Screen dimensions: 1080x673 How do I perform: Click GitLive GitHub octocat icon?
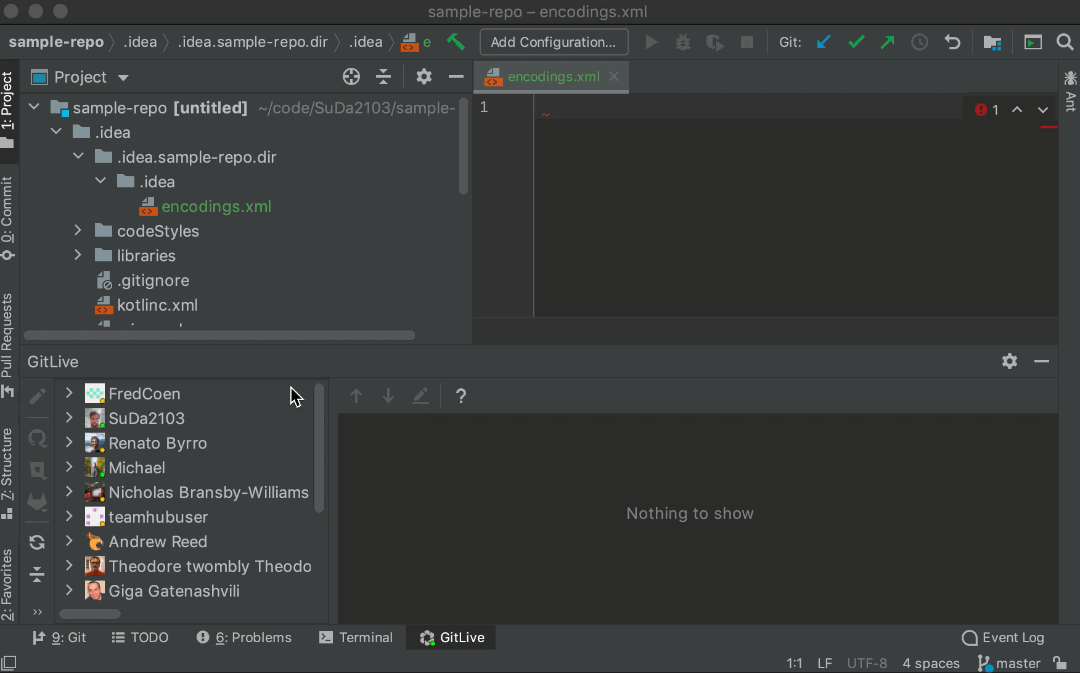(x=37, y=438)
